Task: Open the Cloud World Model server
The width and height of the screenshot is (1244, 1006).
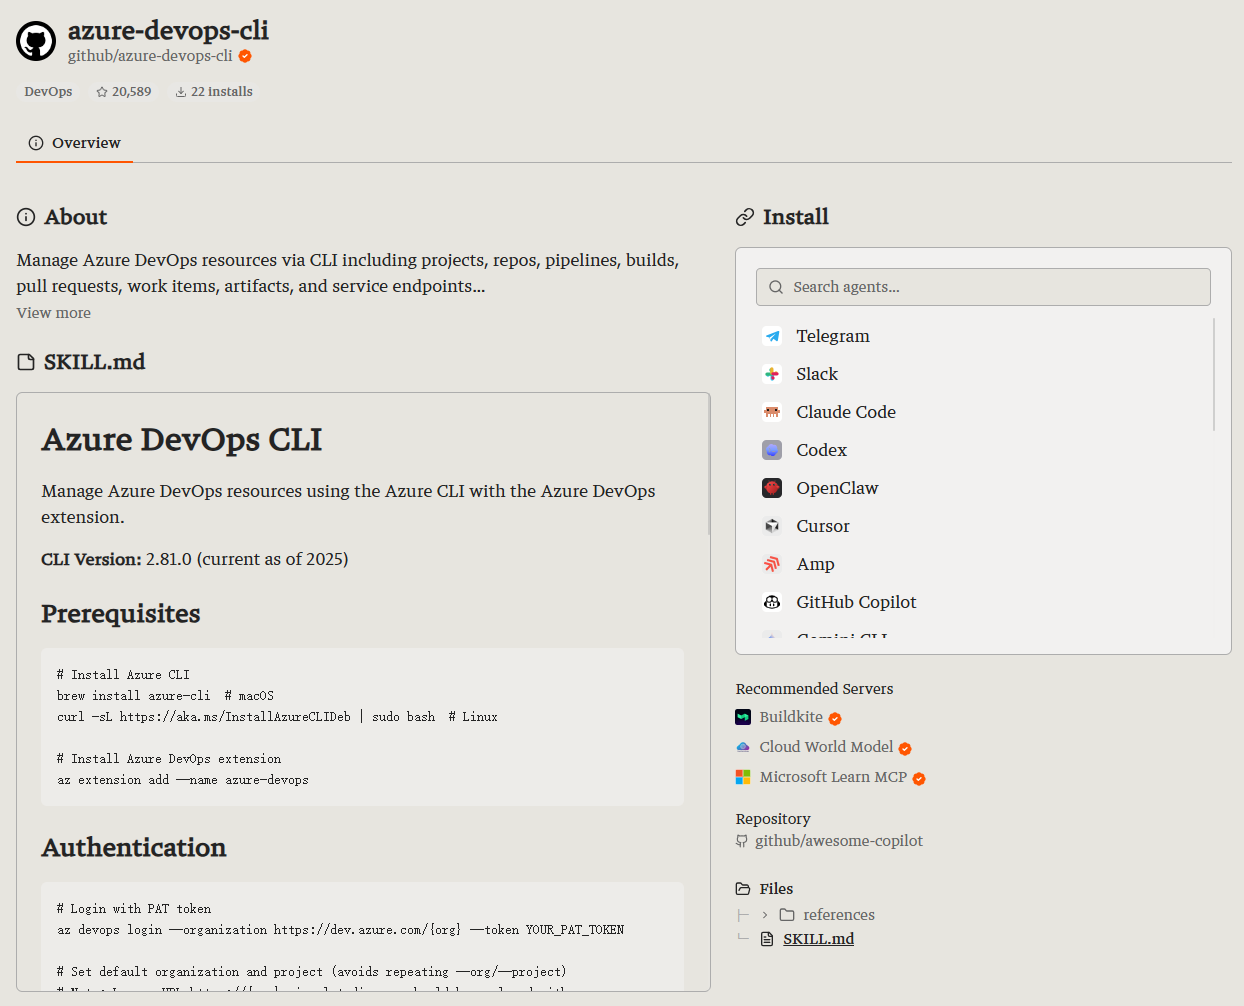Action: pos(826,747)
